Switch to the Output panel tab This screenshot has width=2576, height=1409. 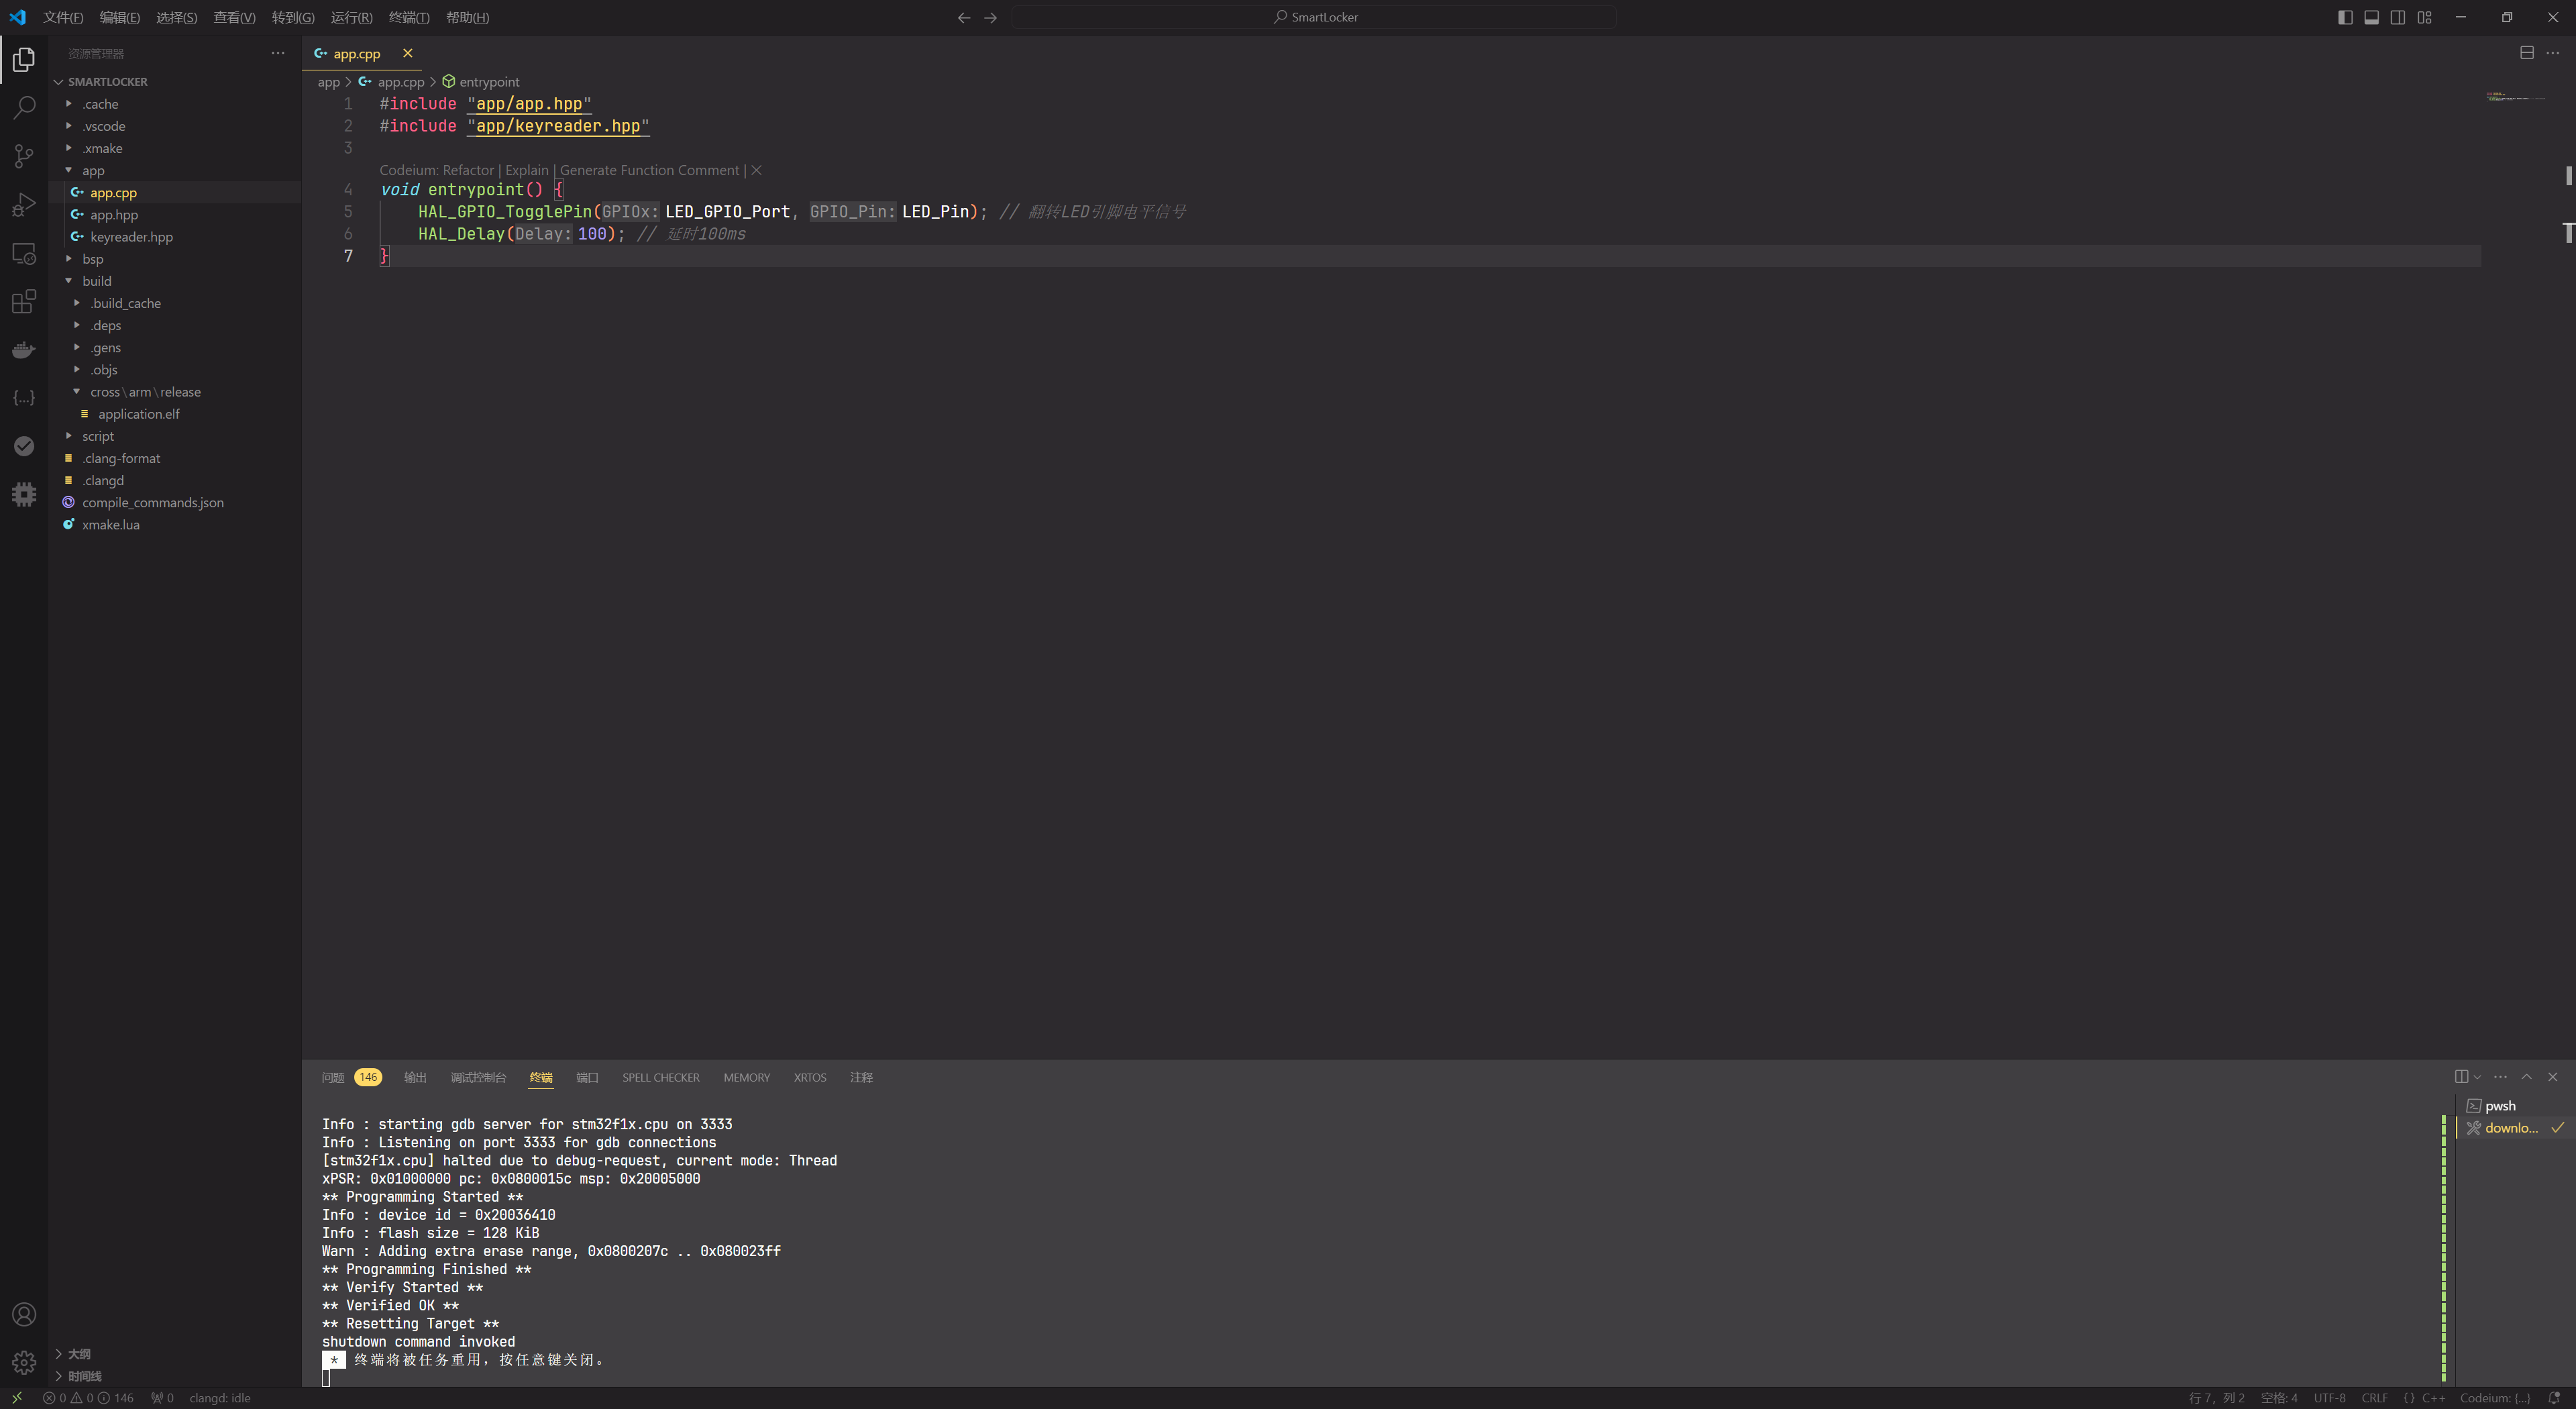tap(415, 1077)
